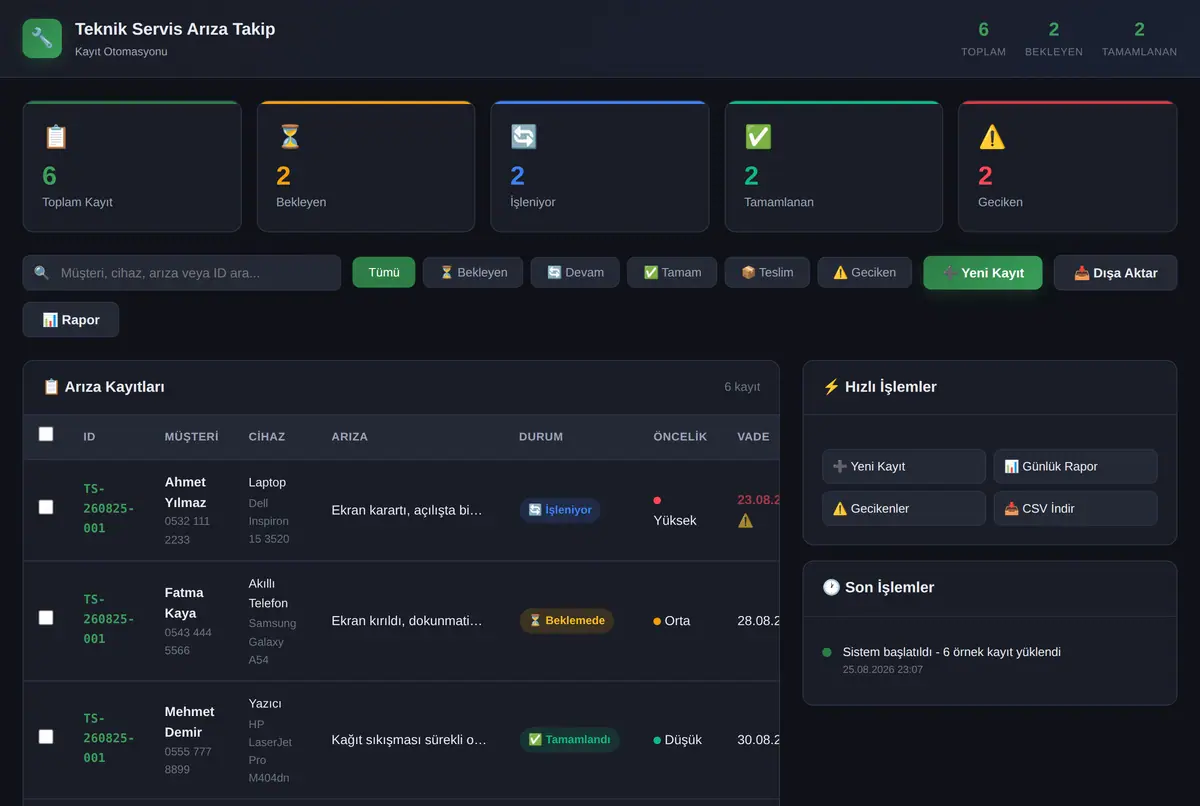
Task: Click the overdue warning icon under date 23.08
Action: click(x=745, y=521)
